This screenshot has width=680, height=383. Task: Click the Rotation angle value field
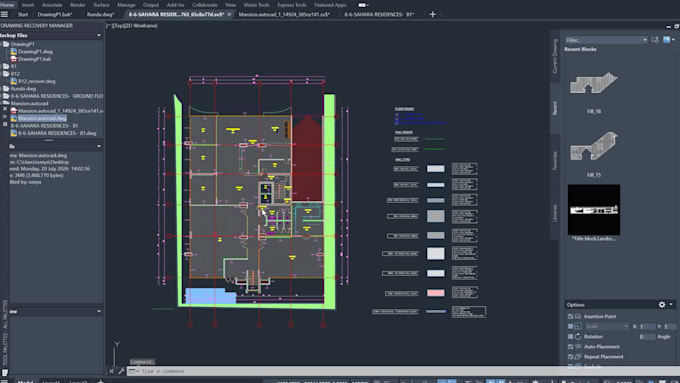[647, 337]
